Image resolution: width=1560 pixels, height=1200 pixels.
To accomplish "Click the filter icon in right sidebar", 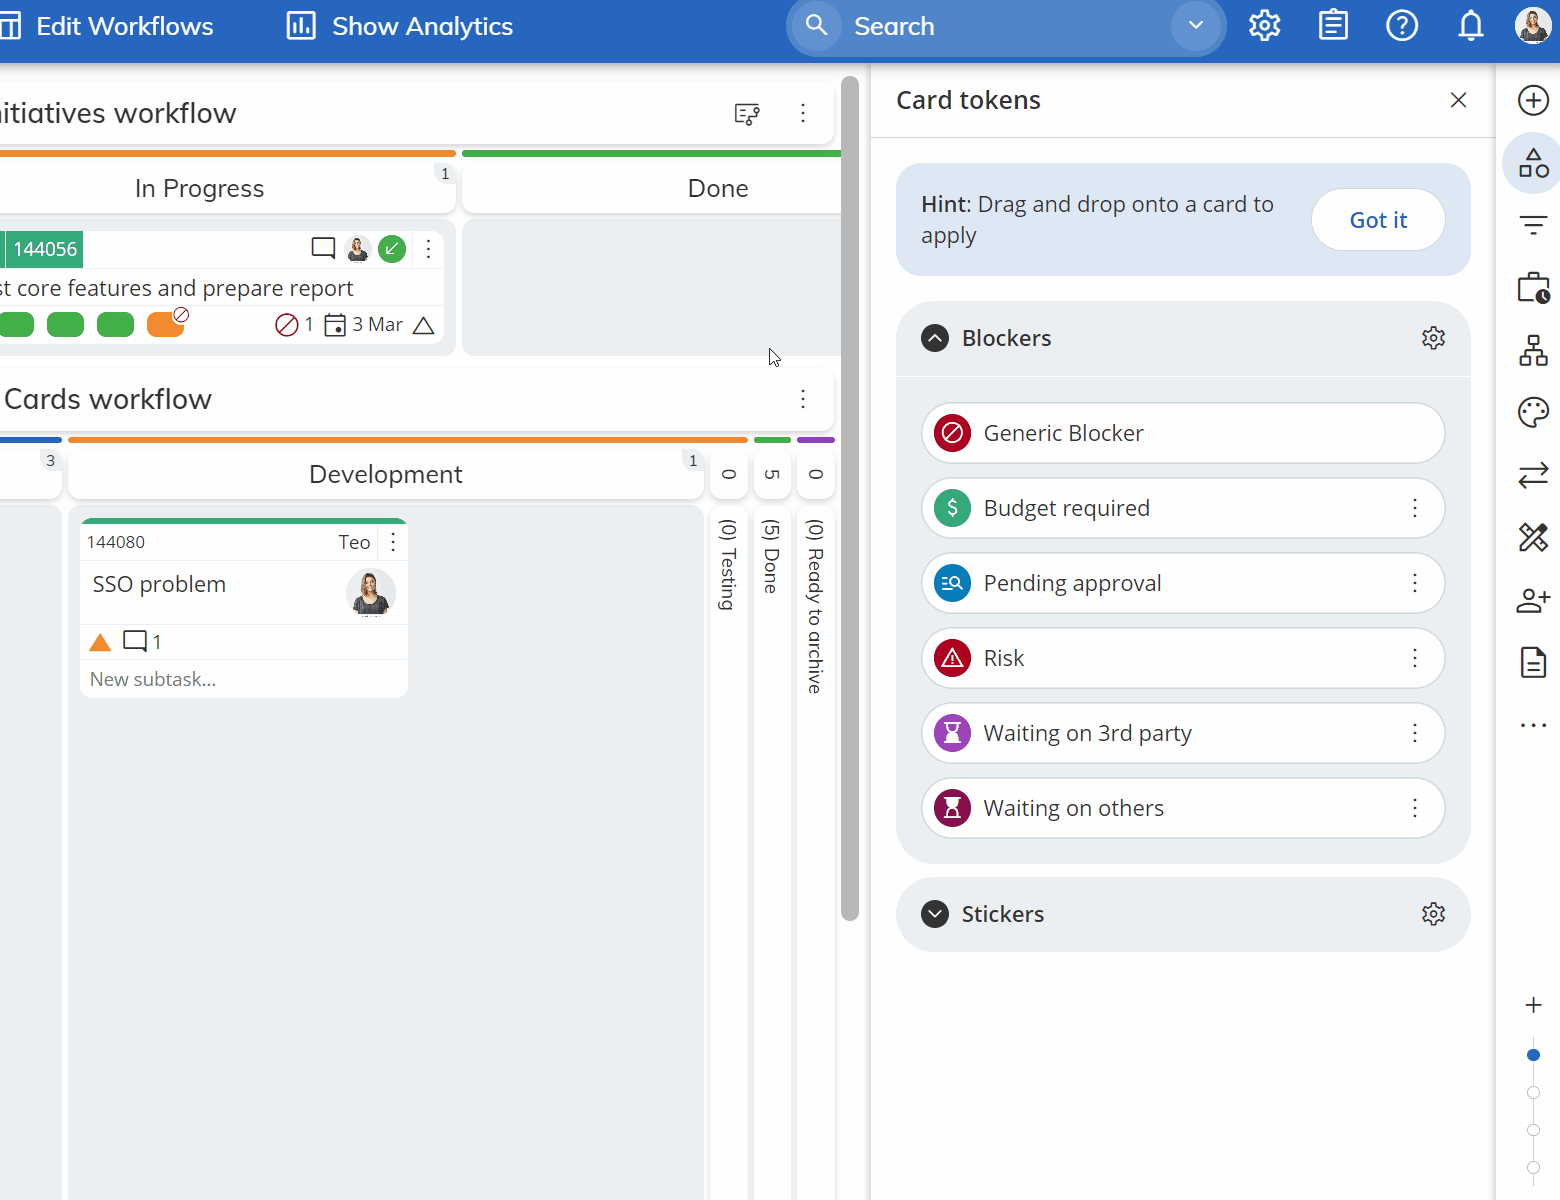I will coord(1532,225).
